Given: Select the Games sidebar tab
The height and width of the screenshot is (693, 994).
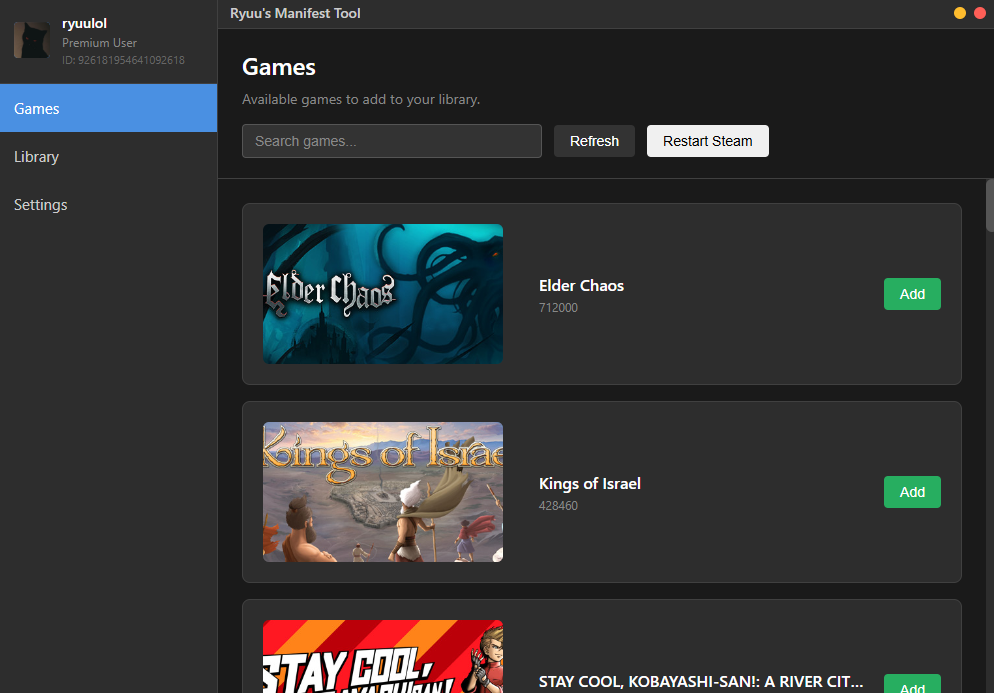Looking at the screenshot, I should pyautogui.click(x=108, y=108).
